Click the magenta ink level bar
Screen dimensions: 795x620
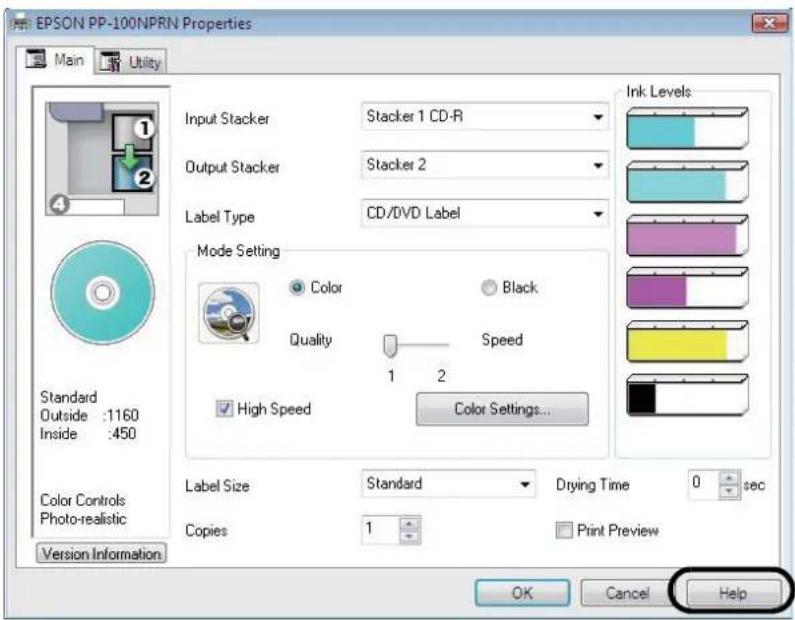point(688,288)
